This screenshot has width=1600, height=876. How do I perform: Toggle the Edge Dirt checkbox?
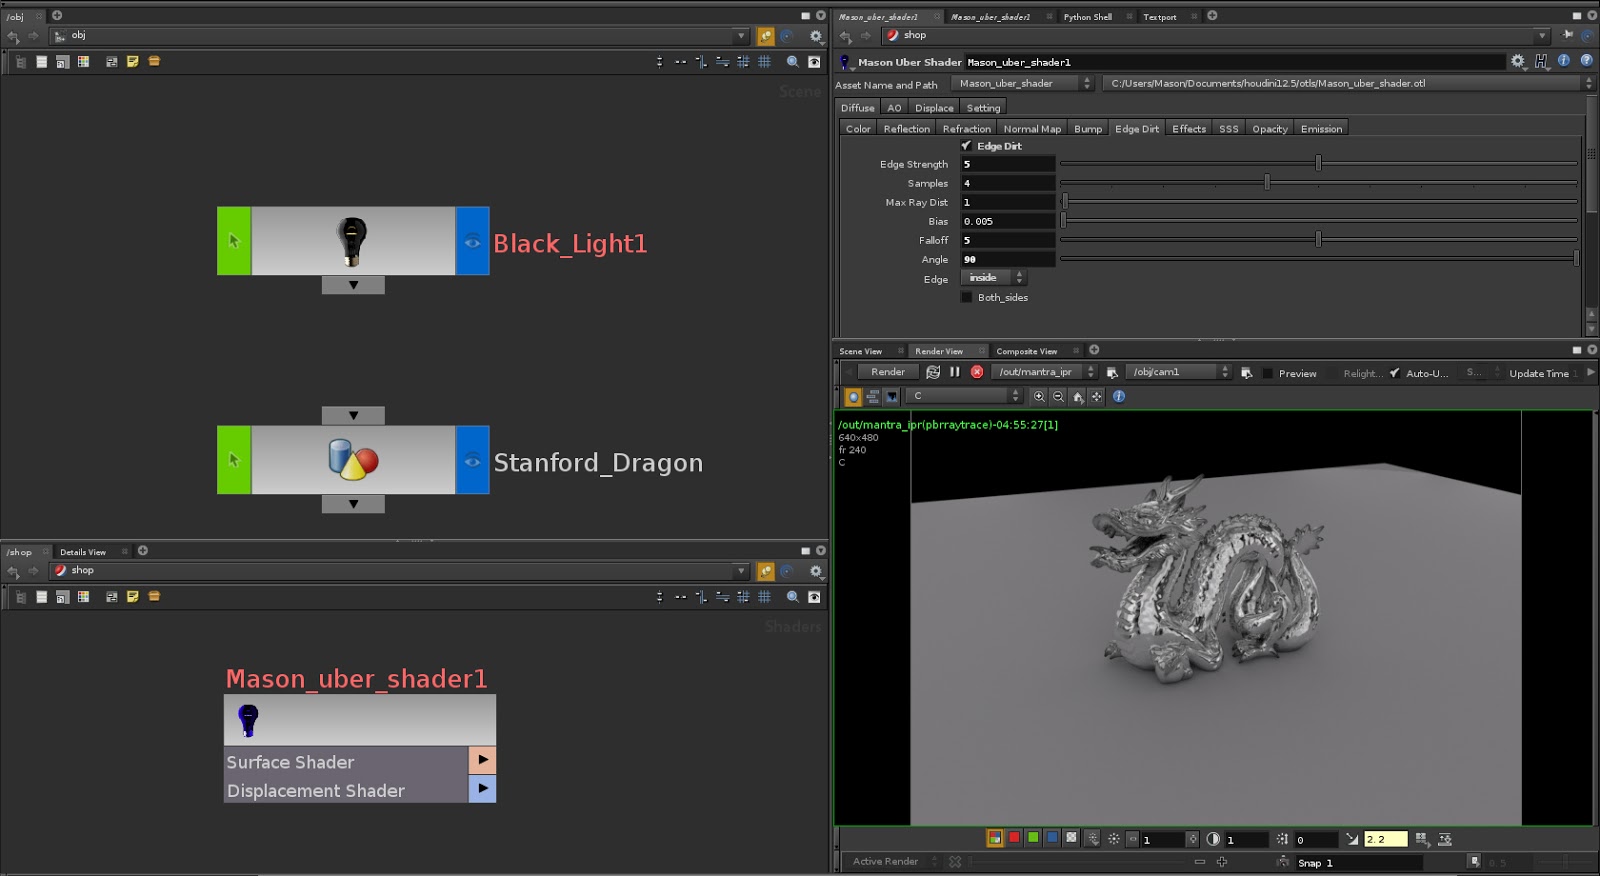(x=966, y=146)
